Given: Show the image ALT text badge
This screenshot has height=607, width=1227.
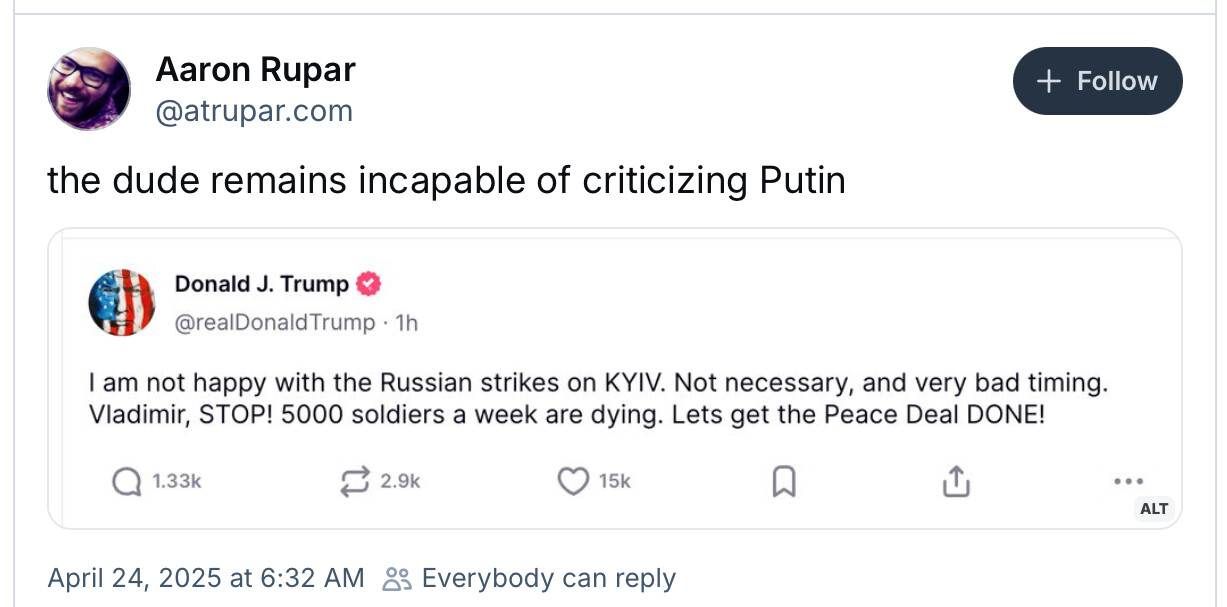Looking at the screenshot, I should (x=1153, y=509).
